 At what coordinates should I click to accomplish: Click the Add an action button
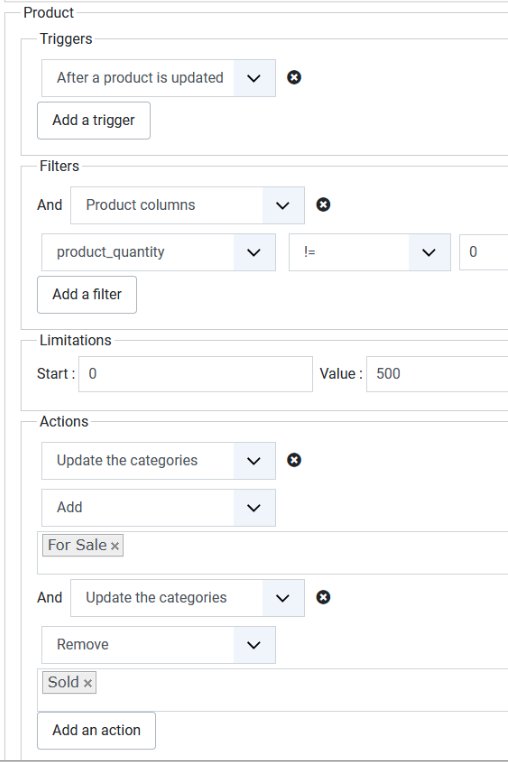96,730
